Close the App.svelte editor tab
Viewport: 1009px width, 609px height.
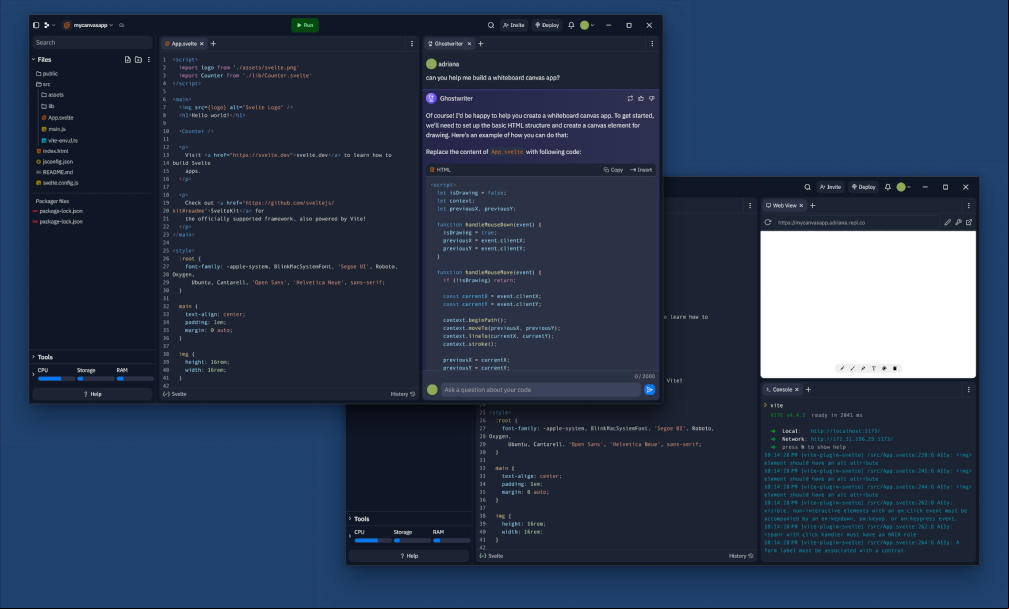pos(201,44)
